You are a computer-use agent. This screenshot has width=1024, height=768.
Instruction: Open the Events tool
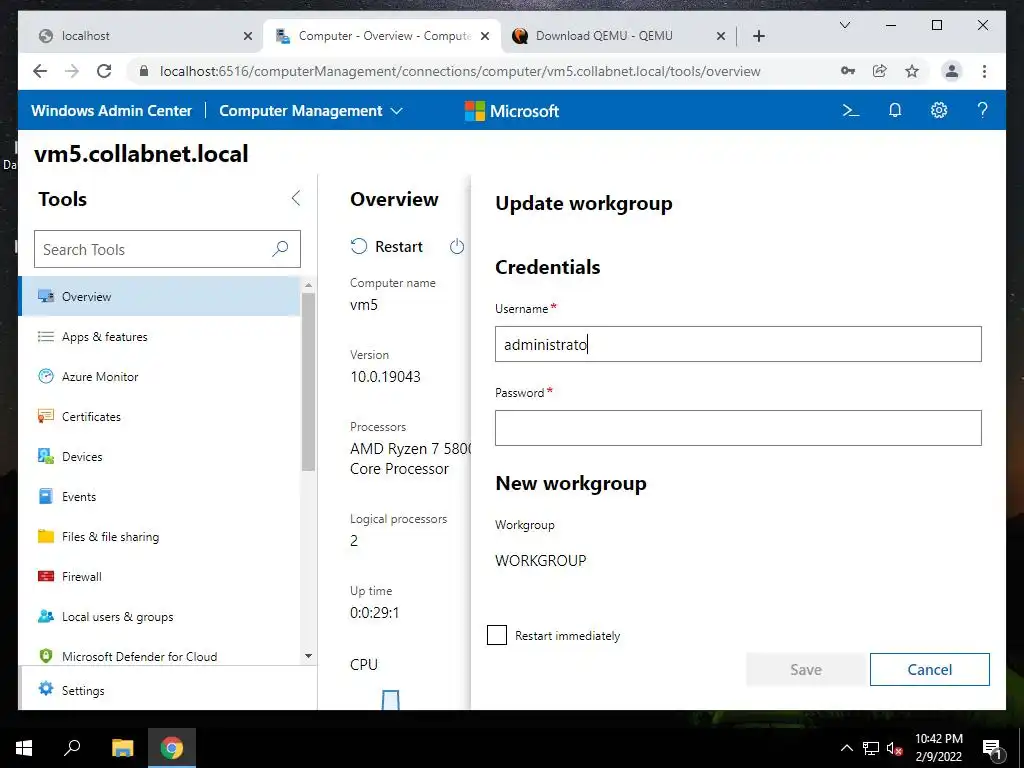pyautogui.click(x=160, y=496)
